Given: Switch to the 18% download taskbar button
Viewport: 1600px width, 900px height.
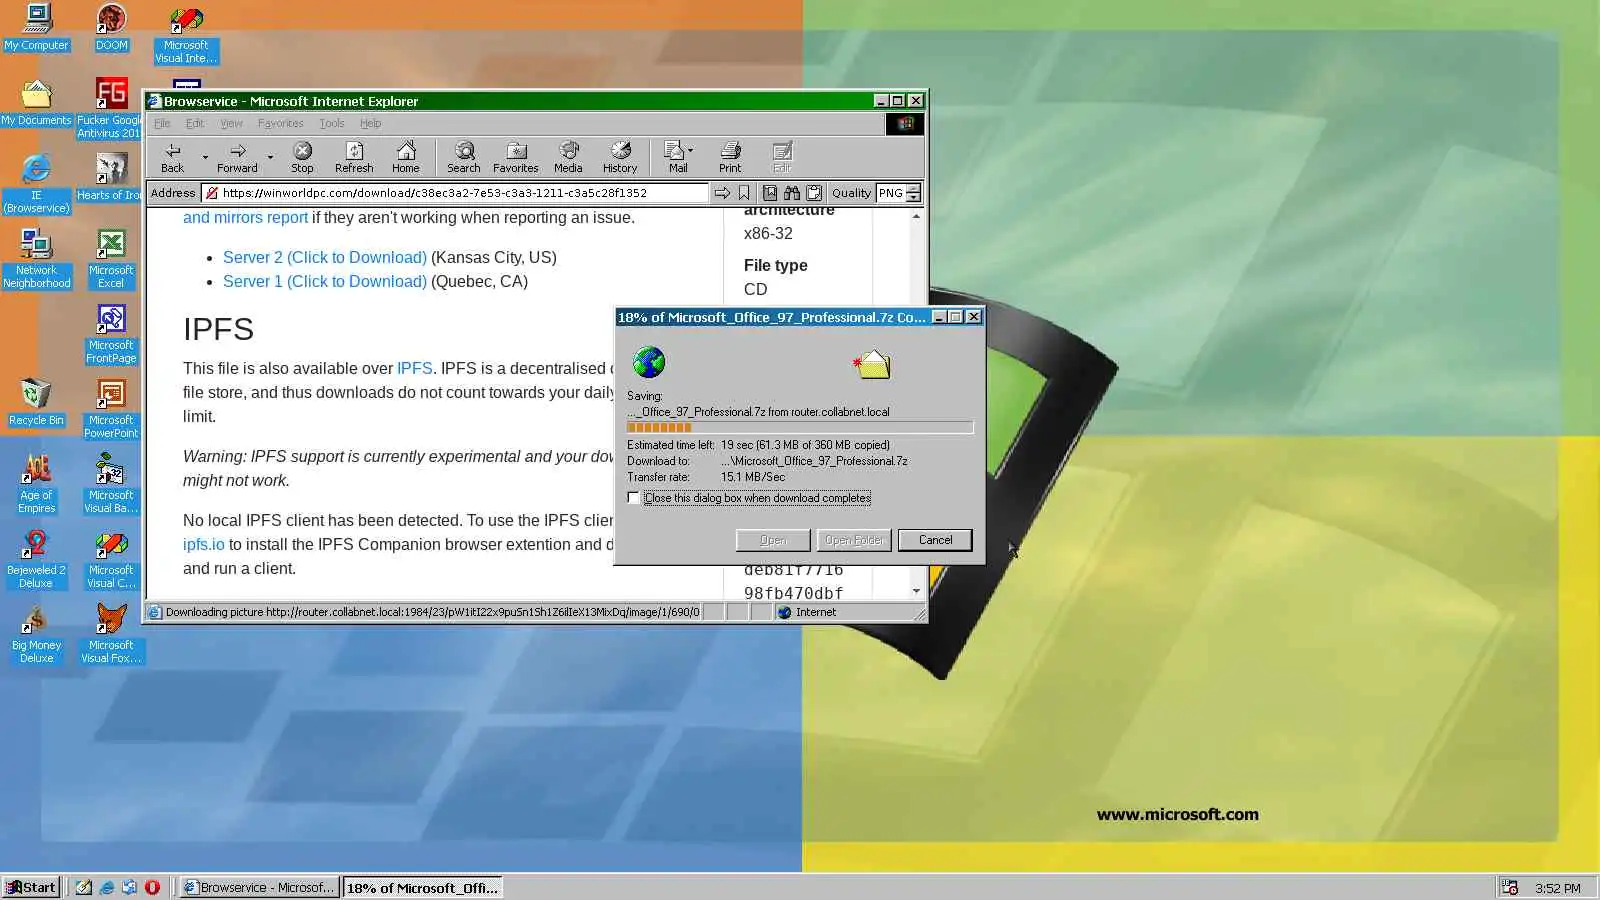Looking at the screenshot, I should [x=422, y=887].
